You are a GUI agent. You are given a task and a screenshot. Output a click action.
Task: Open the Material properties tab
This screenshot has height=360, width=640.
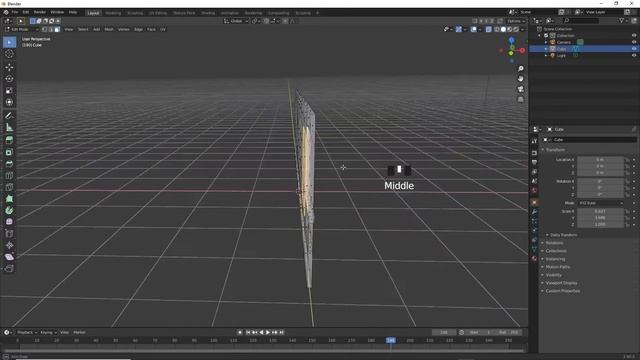point(534,259)
